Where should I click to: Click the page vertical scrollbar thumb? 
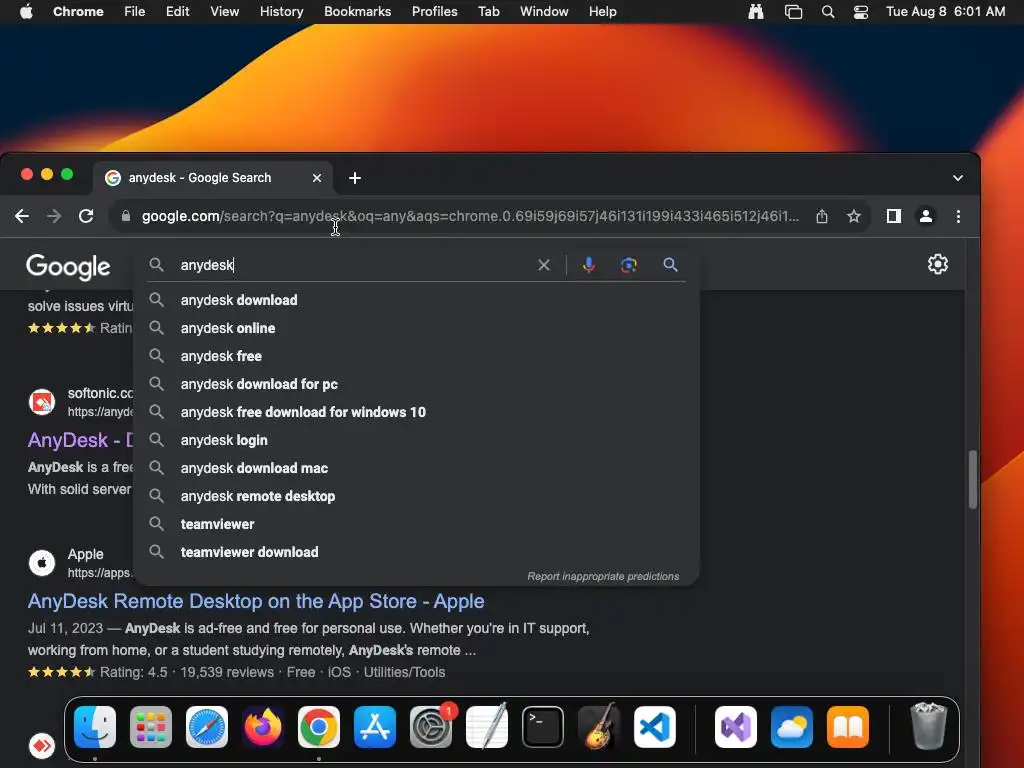(x=972, y=479)
